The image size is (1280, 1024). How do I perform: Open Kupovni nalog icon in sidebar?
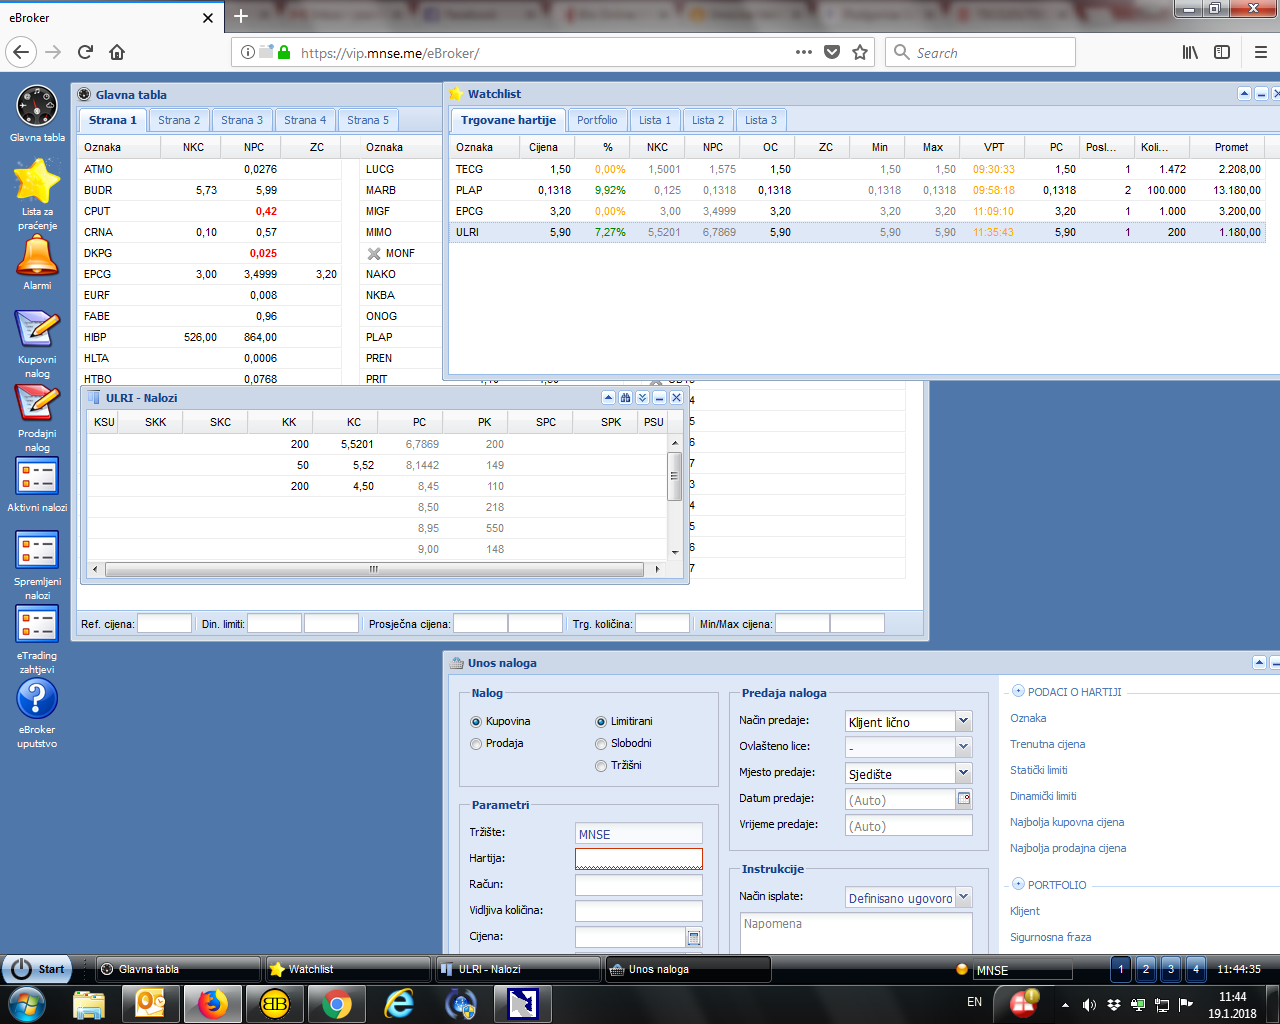(37, 329)
